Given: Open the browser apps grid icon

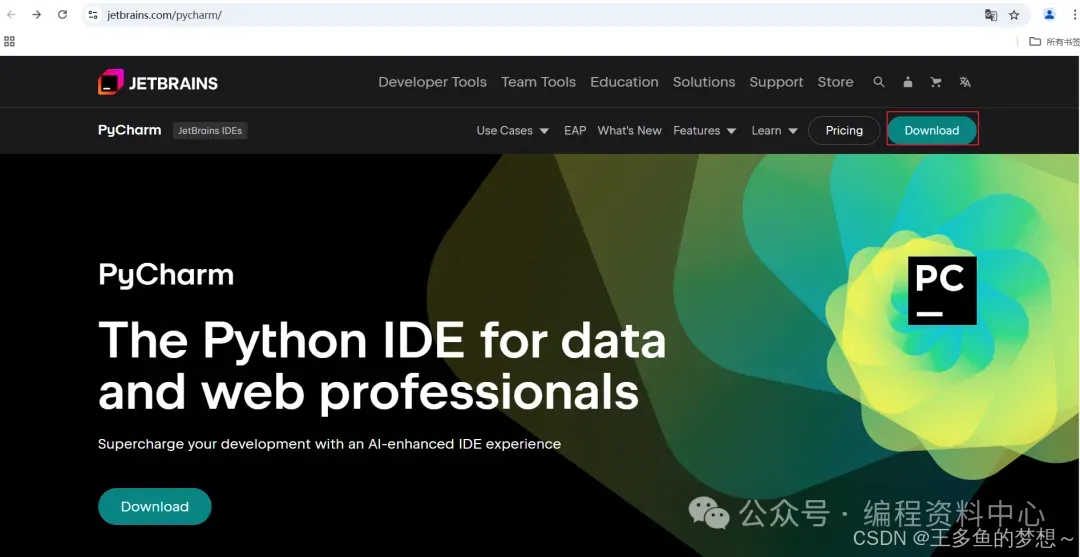Looking at the screenshot, I should [9, 41].
